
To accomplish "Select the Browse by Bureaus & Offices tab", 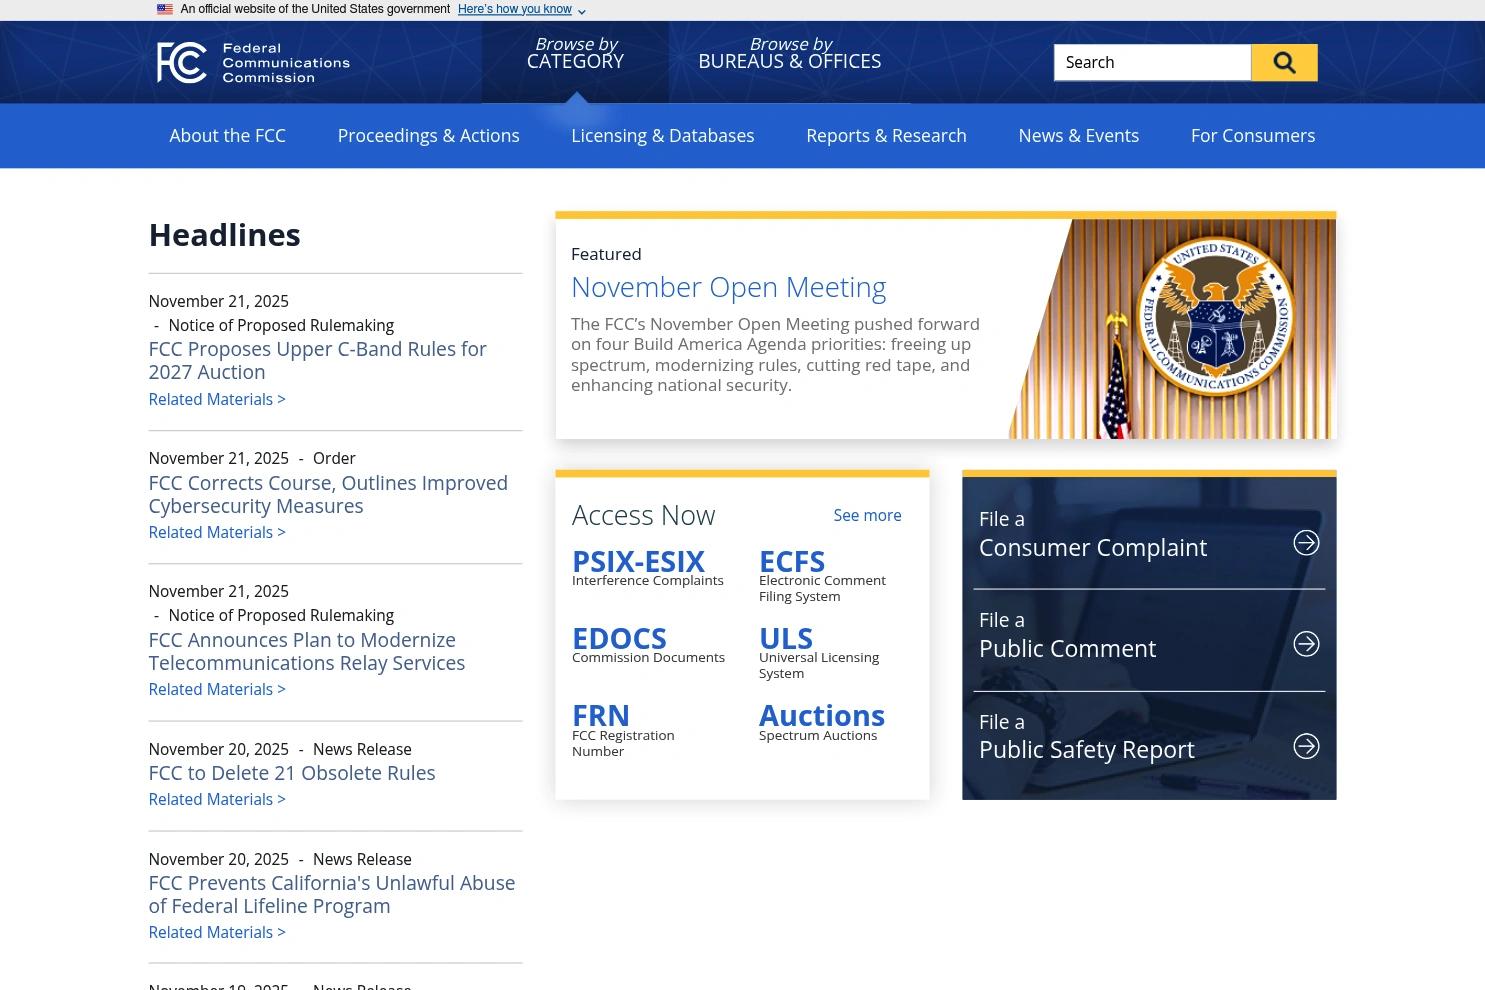I will tap(790, 53).
